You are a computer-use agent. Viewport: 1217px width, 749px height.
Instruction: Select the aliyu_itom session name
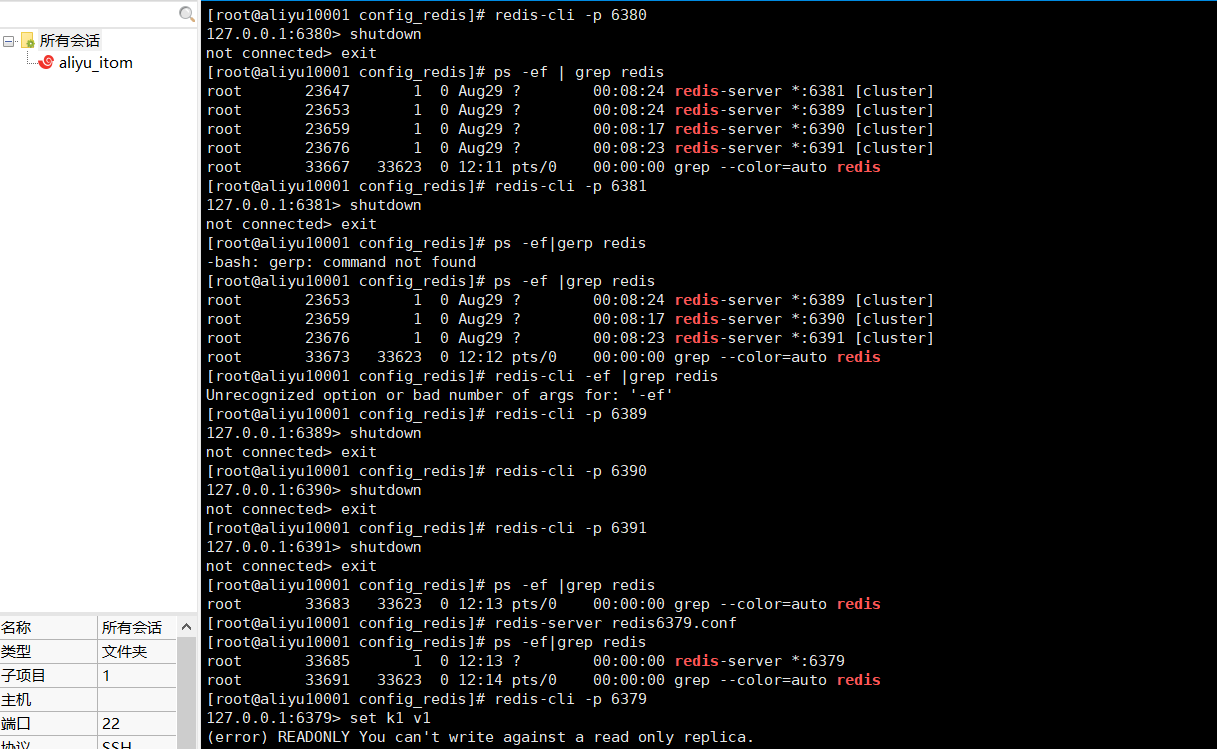point(96,63)
